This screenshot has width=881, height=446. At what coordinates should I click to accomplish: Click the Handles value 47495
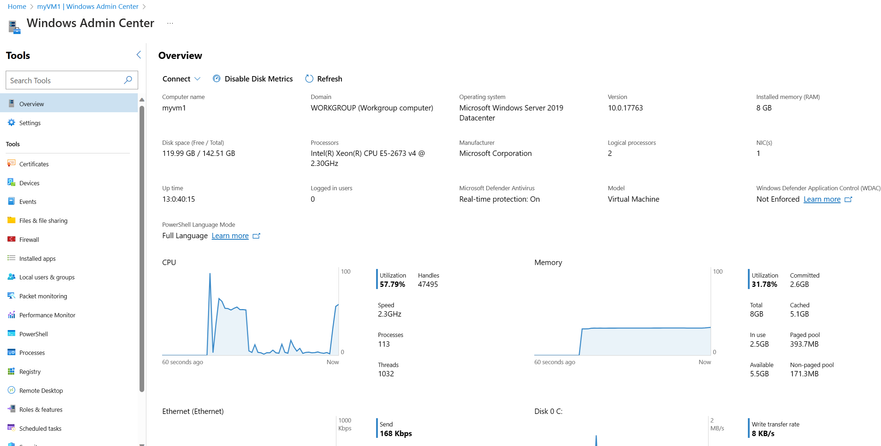coord(428,285)
